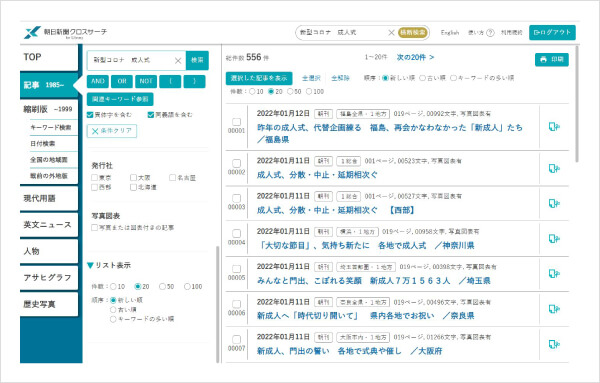Toggle 同義語を含む checkbox

[x=151, y=114]
